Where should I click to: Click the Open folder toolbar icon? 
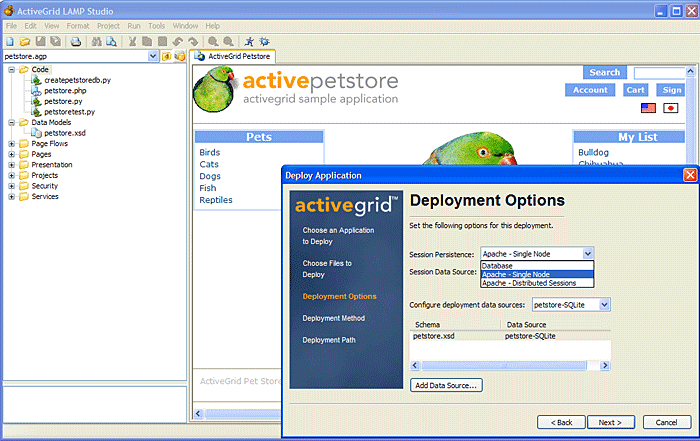(x=24, y=41)
